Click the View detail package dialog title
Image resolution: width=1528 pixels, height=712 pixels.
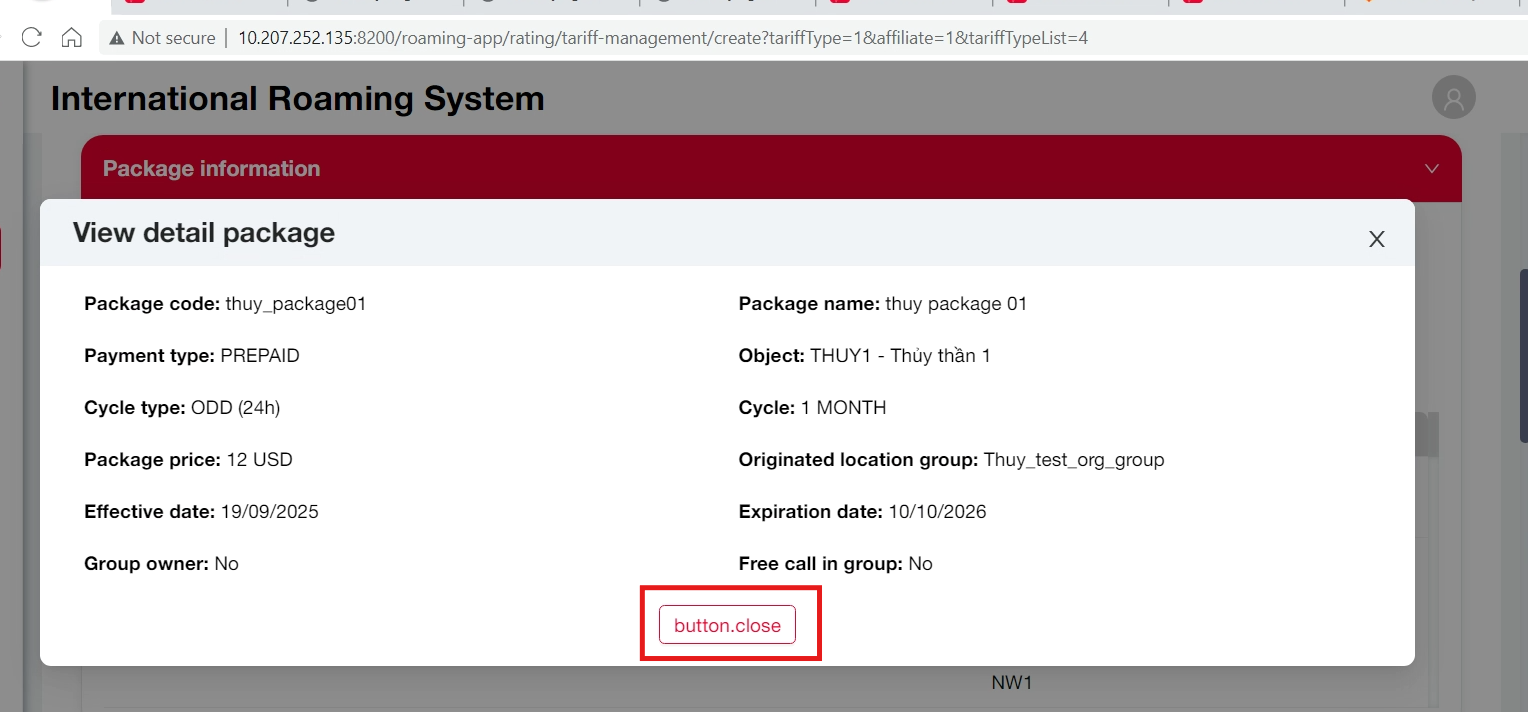coord(203,233)
